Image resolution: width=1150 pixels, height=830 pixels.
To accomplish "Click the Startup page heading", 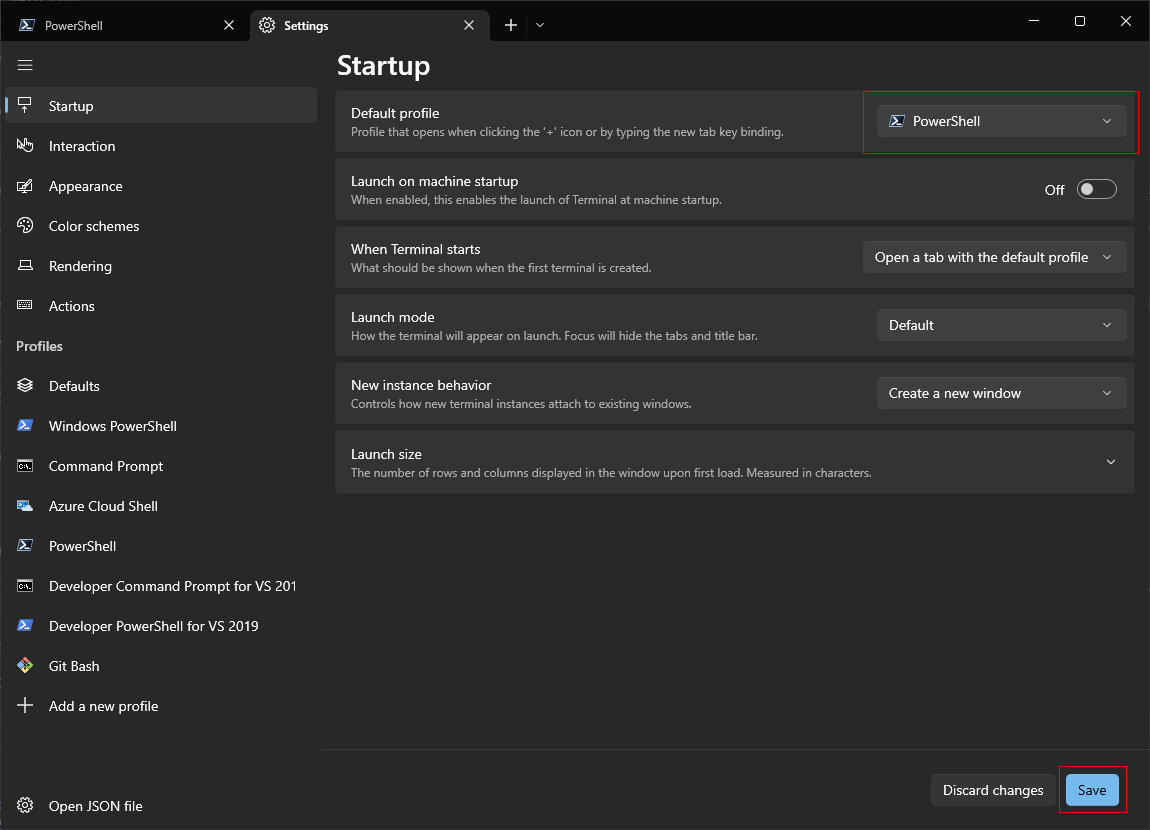I will pyautogui.click(x=384, y=65).
